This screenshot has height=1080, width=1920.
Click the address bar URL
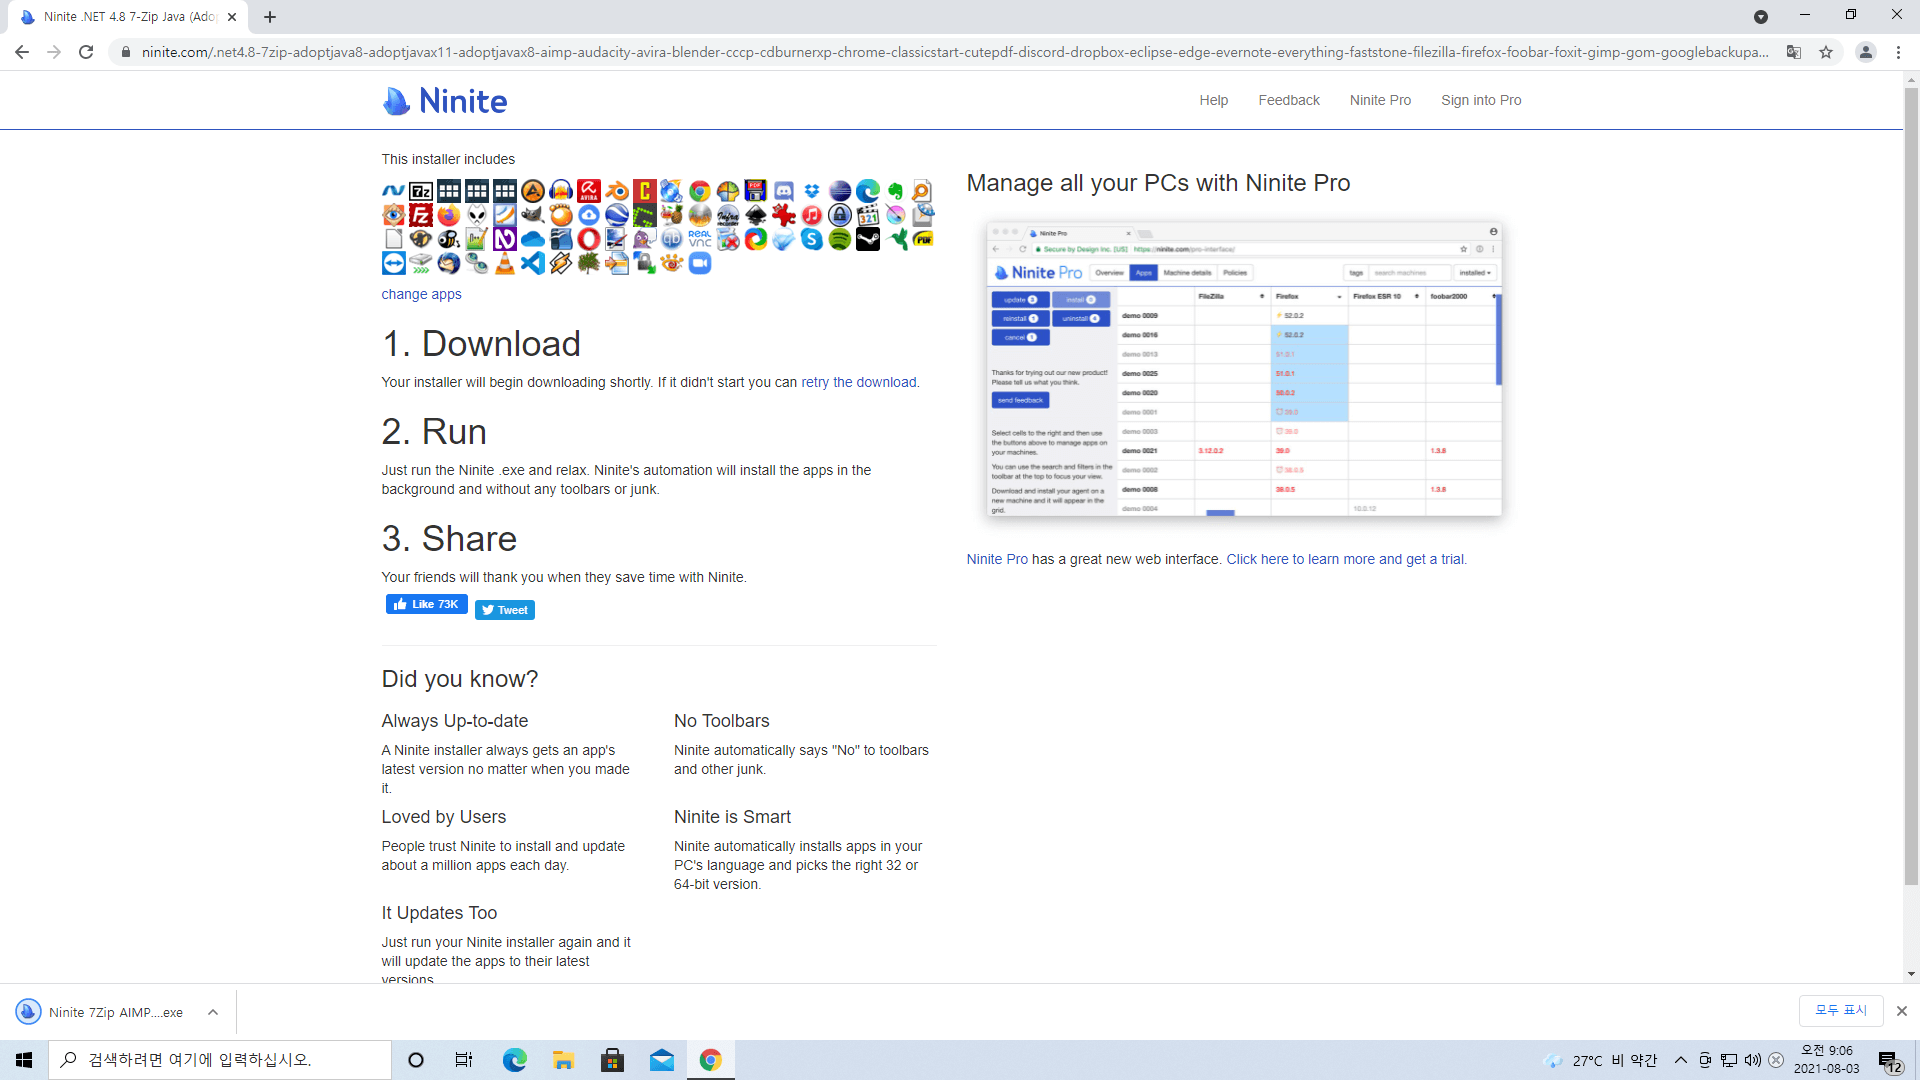click(954, 52)
